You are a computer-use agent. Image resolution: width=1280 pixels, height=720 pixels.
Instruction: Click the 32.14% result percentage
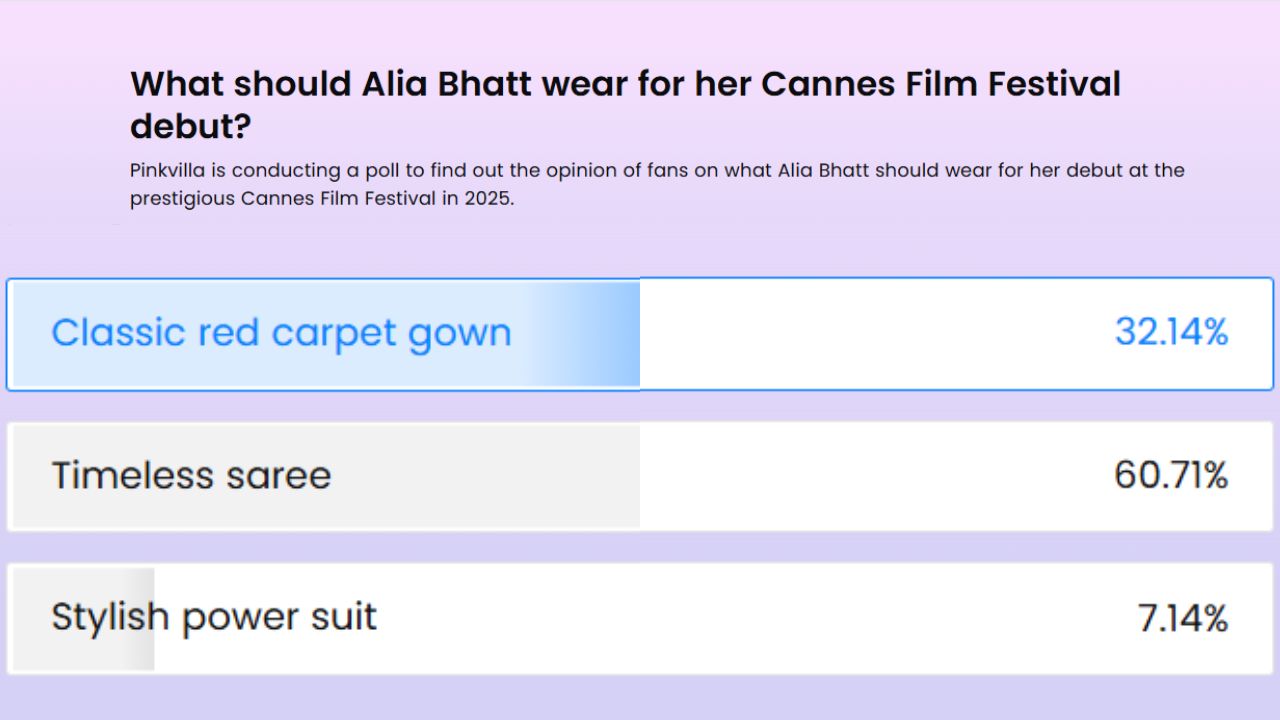pyautogui.click(x=1171, y=332)
